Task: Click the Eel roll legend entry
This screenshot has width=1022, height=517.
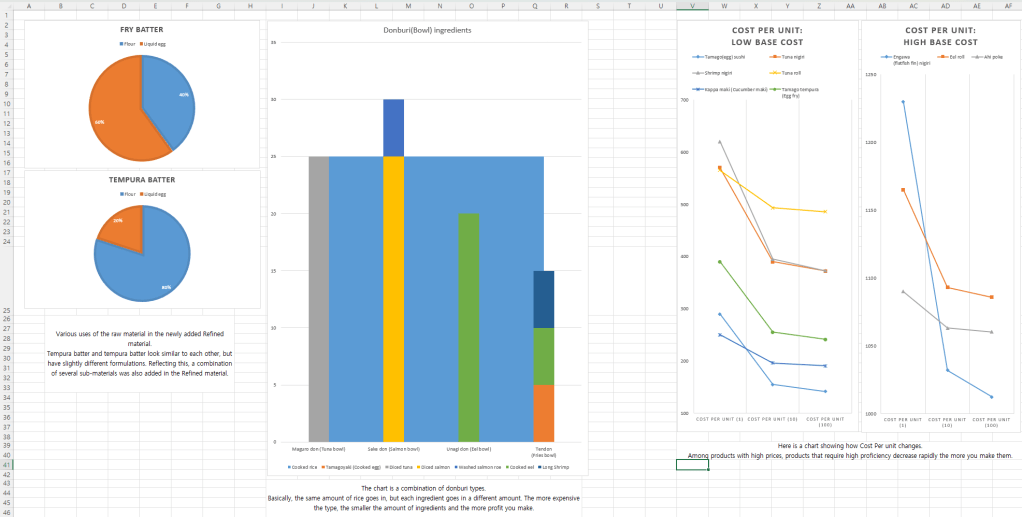Action: [953, 57]
